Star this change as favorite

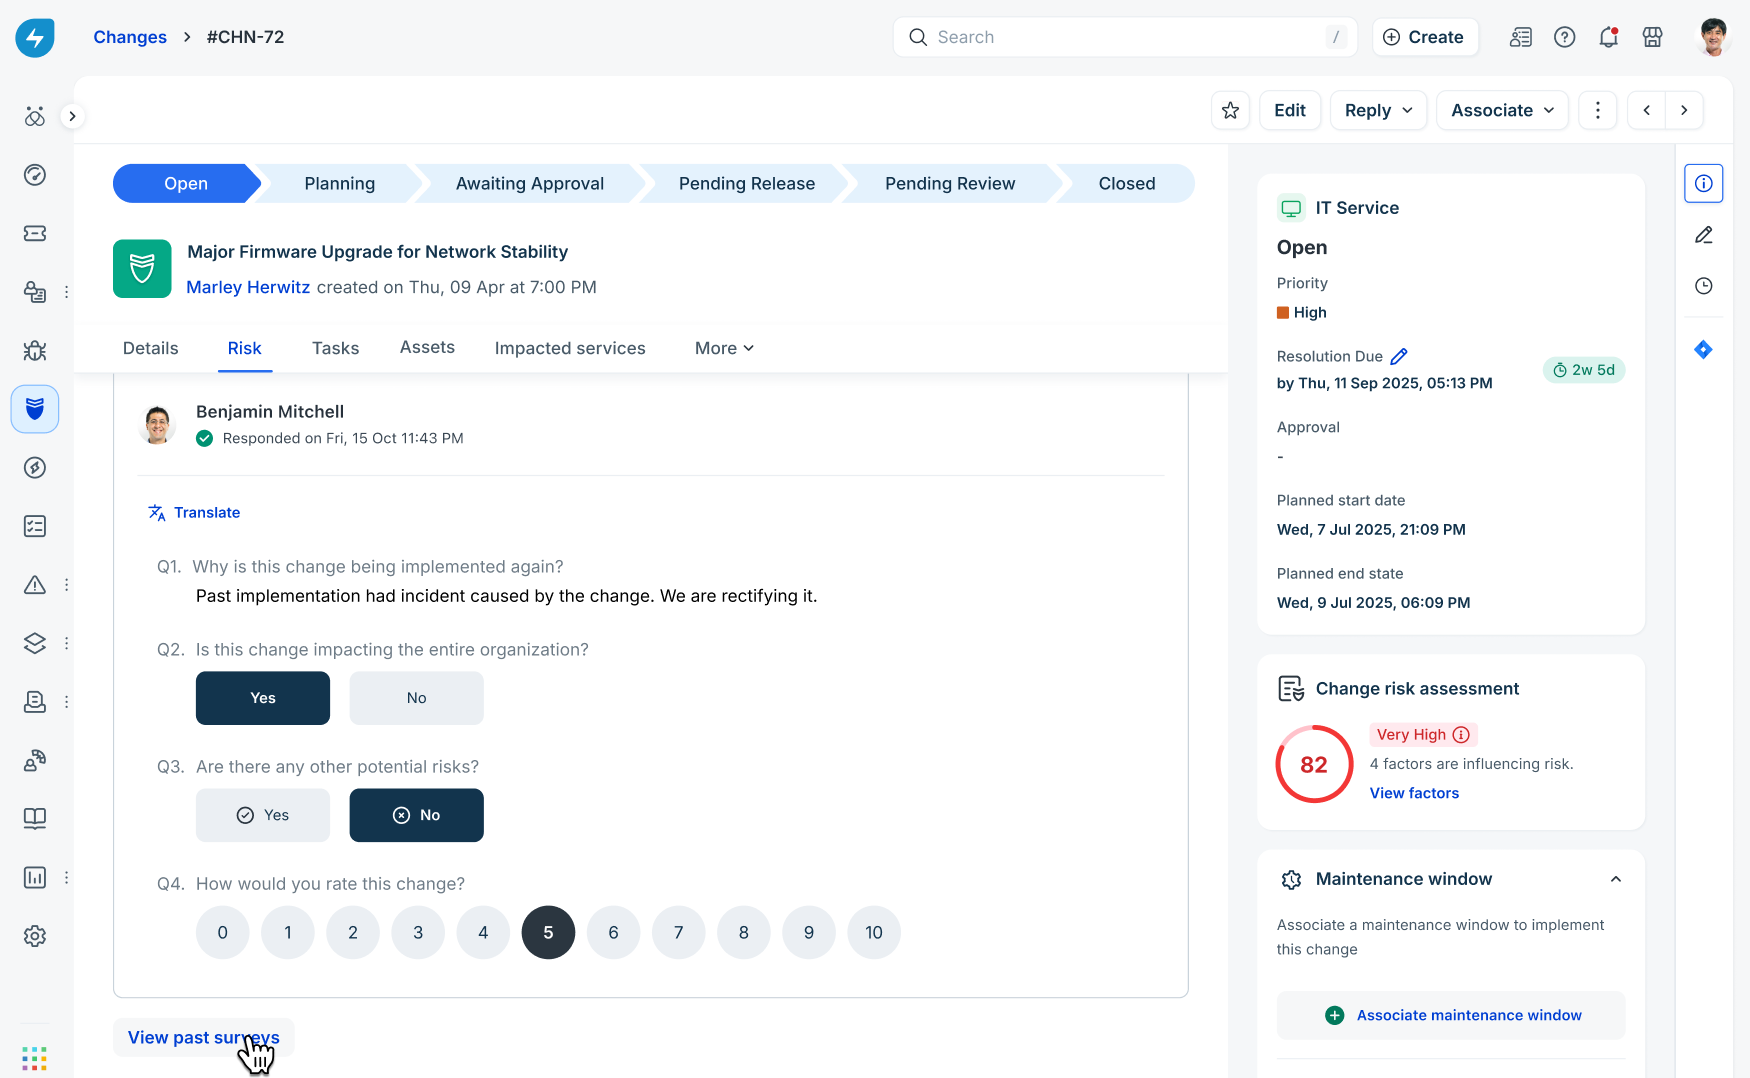click(x=1231, y=110)
